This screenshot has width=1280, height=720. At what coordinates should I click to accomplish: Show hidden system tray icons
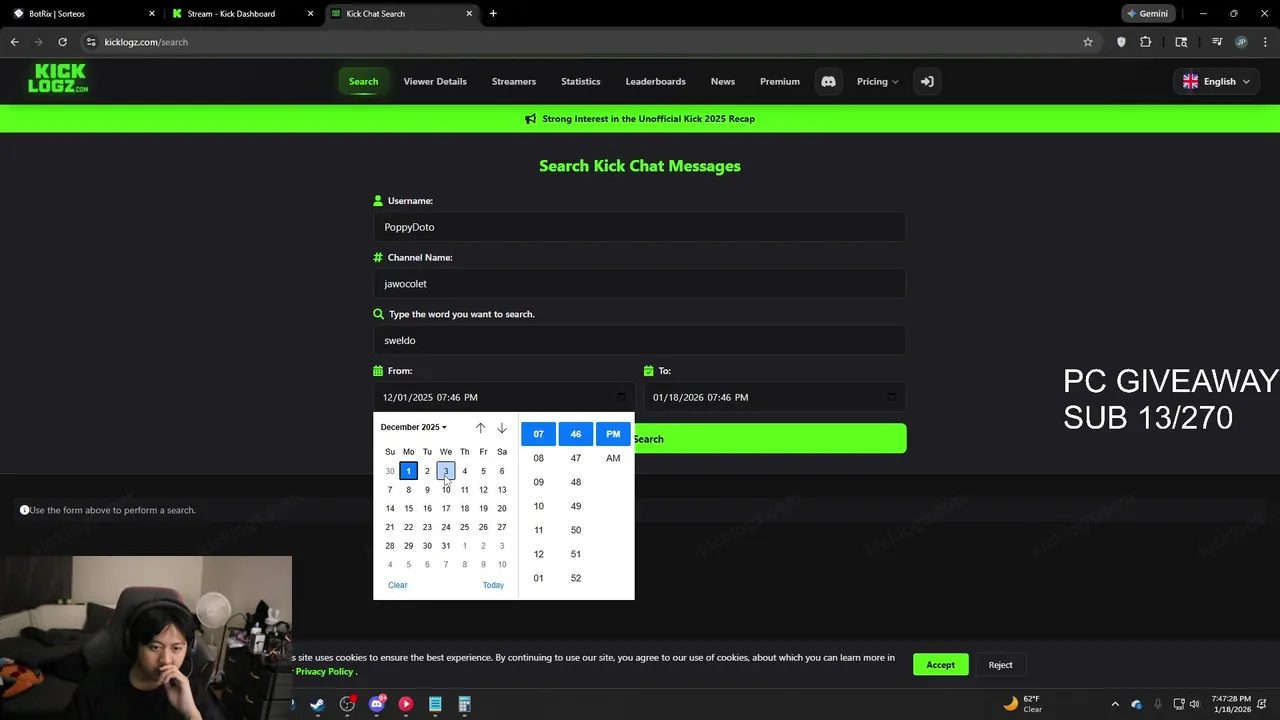[1115, 704]
